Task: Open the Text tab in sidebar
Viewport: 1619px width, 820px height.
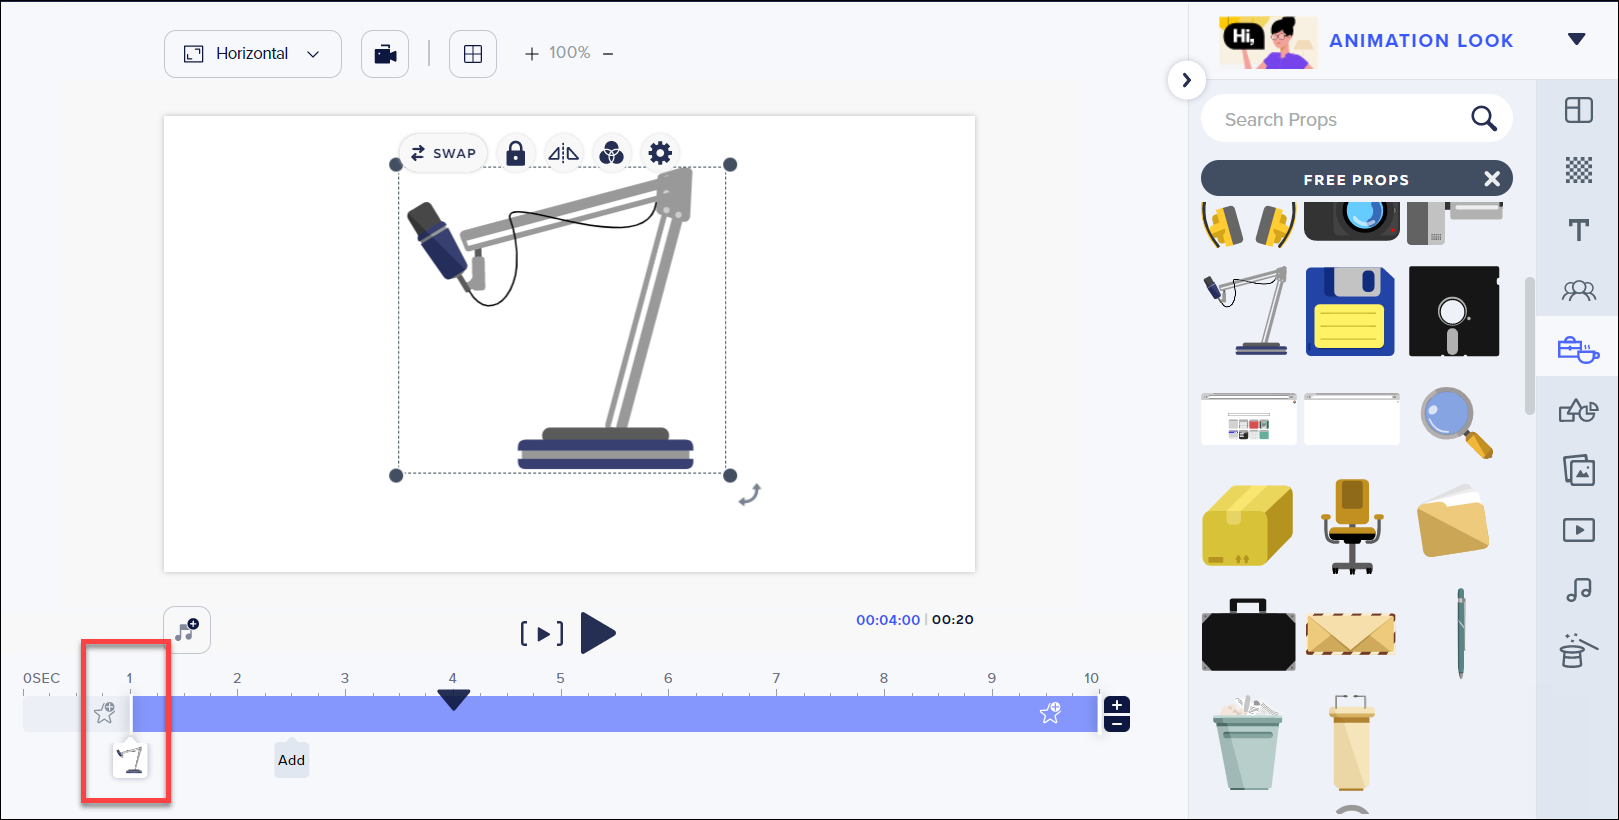Action: pos(1578,230)
